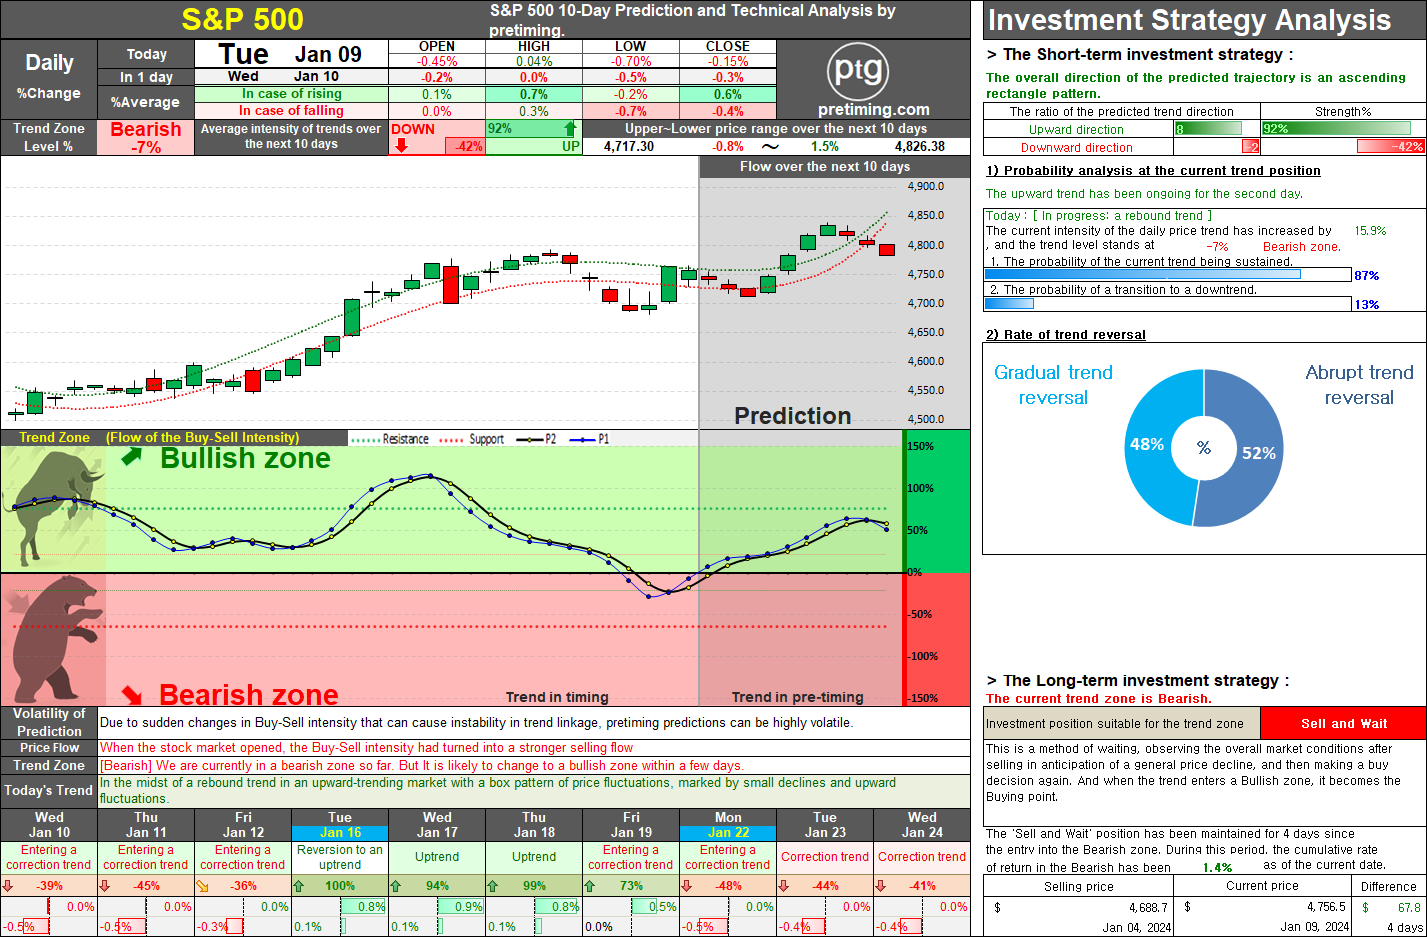Click the Trend in pre-timing label
This screenshot has width=1427, height=938.
797,697
